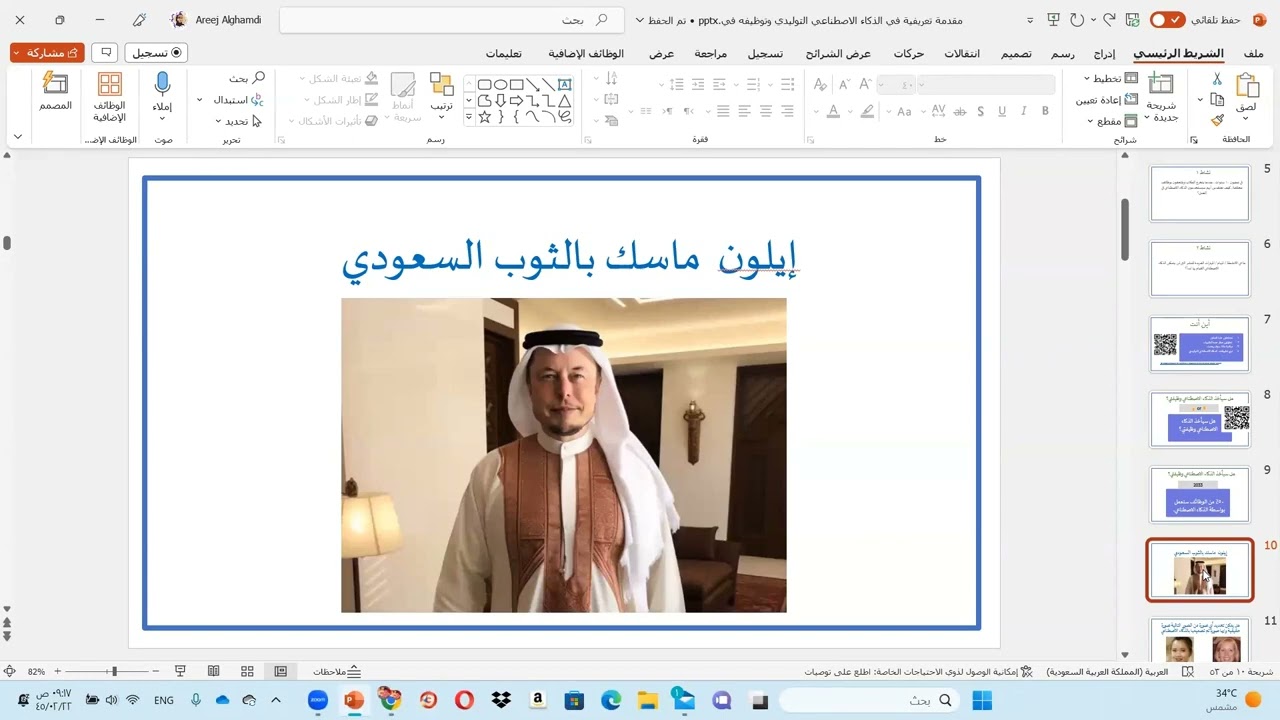Toggle text Shadow (S) formatting
The image size is (1280, 720).
[981, 111]
